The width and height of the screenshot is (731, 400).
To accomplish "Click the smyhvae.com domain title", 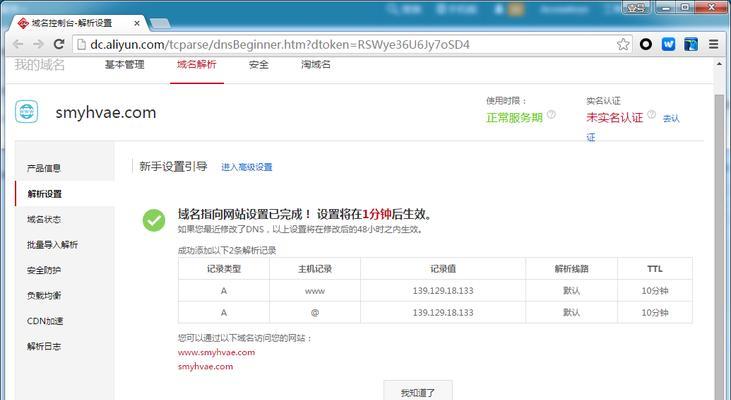I will point(106,112).
